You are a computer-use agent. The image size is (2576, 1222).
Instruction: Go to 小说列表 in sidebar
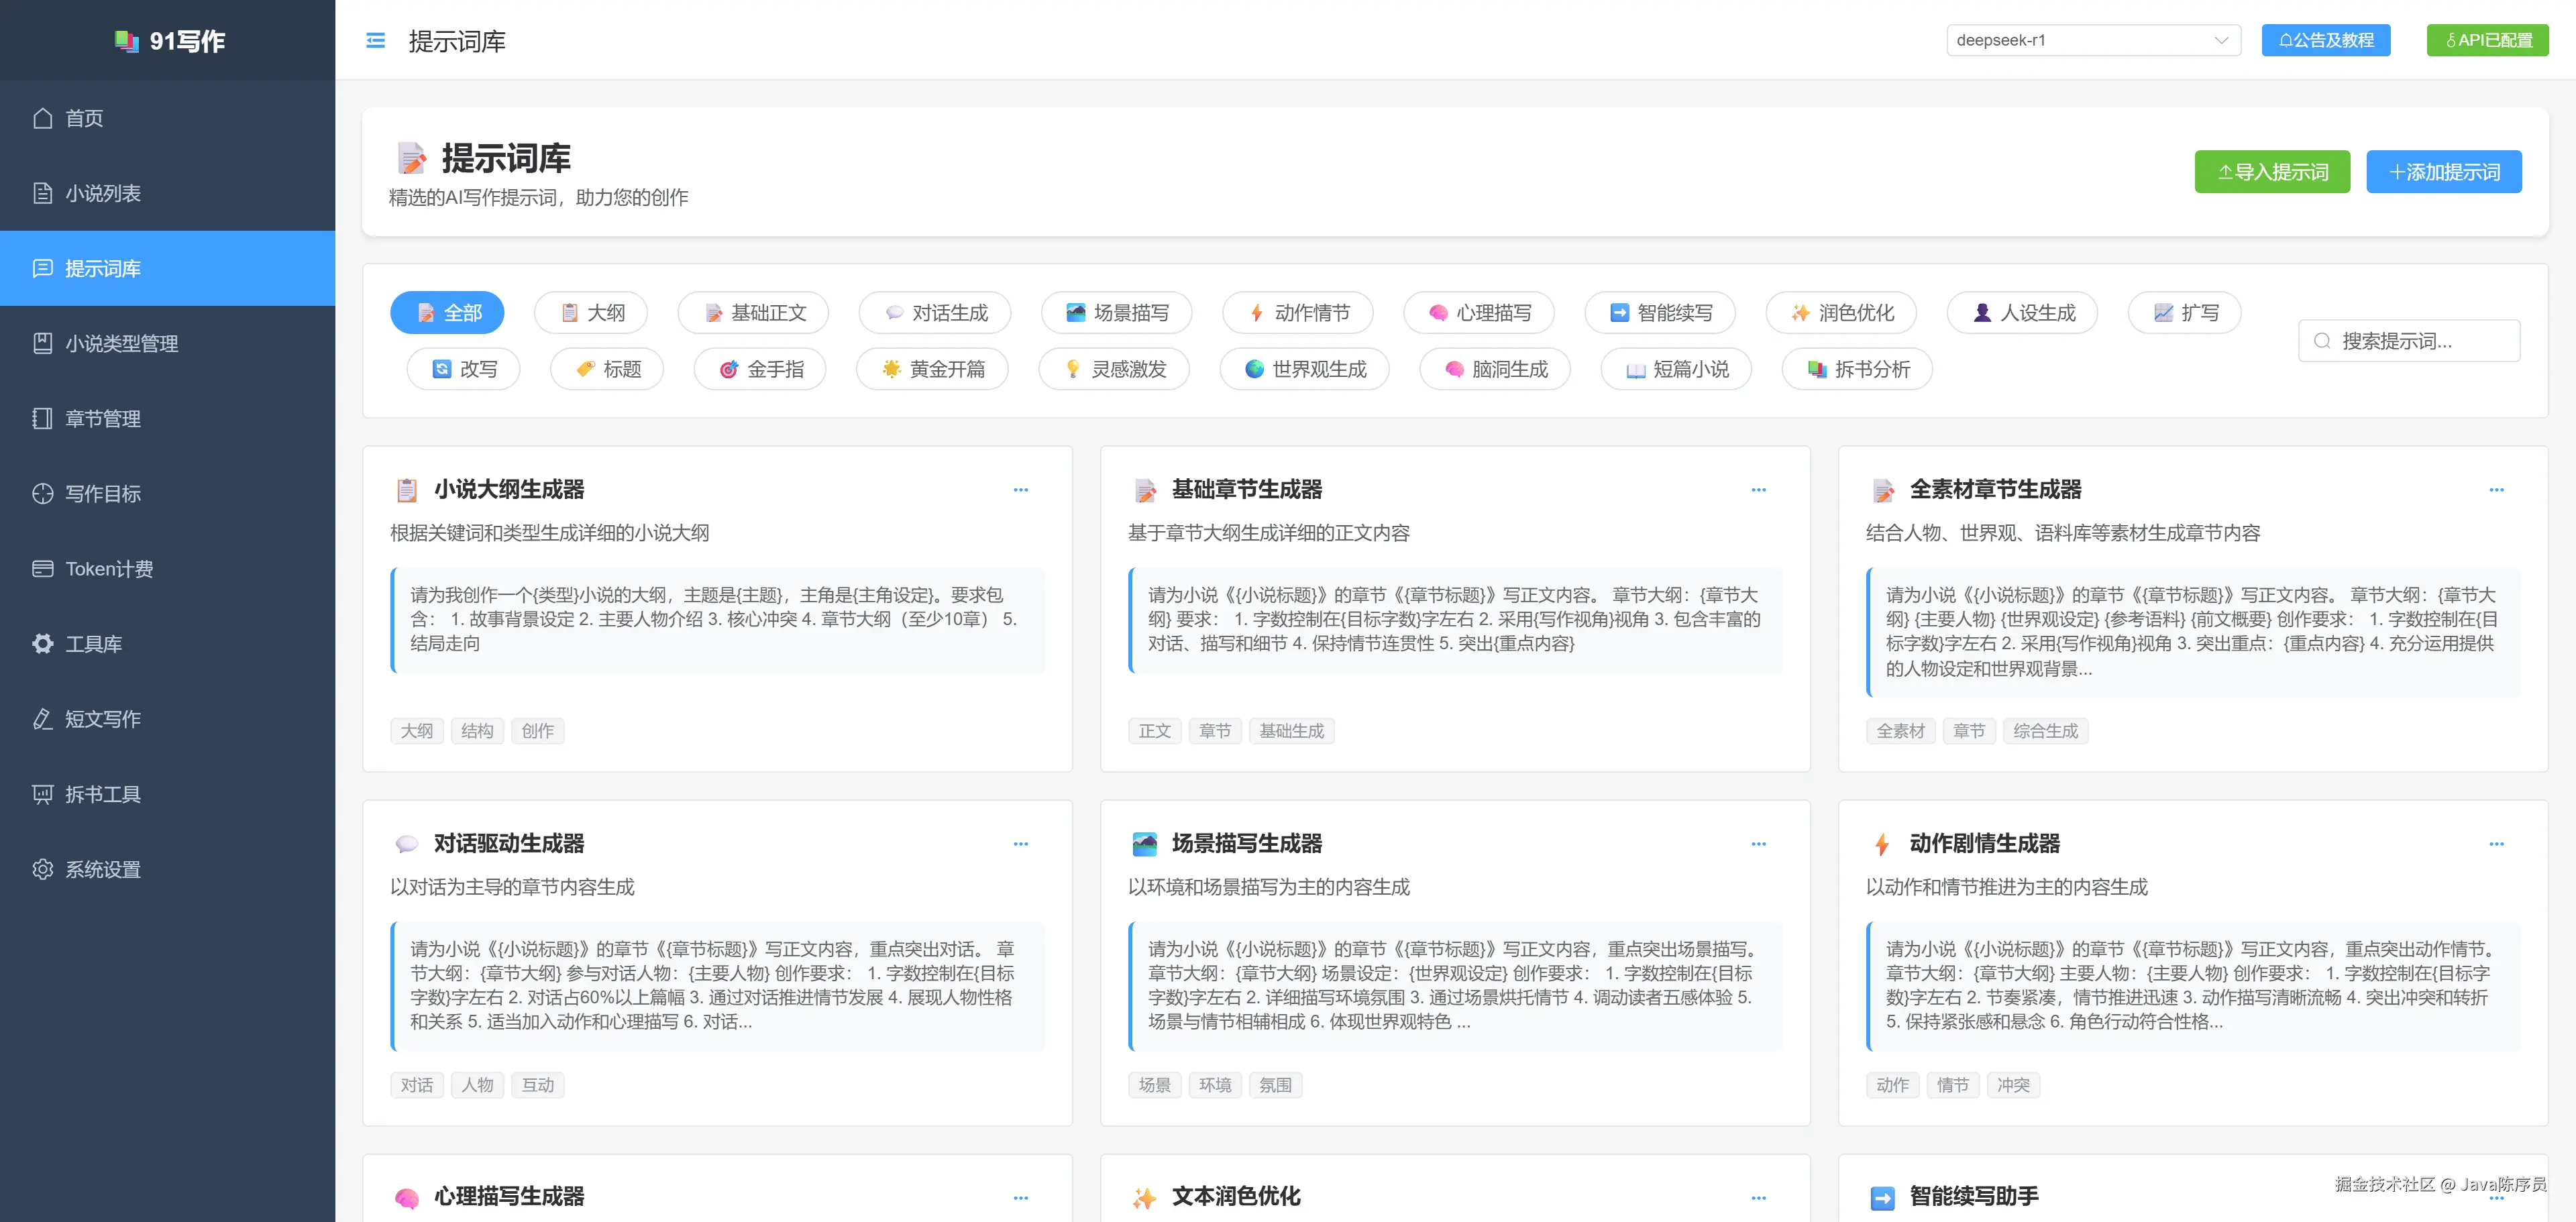(x=102, y=193)
